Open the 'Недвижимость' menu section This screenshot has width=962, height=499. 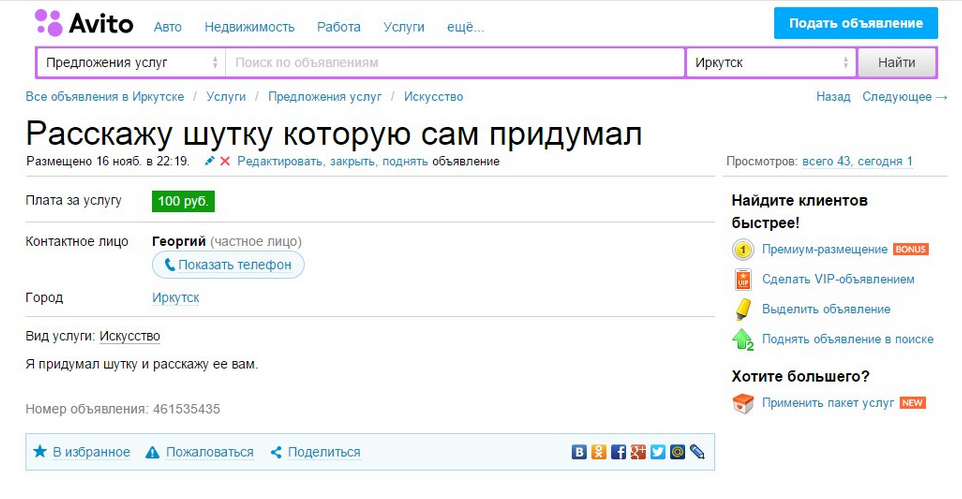pyautogui.click(x=249, y=27)
